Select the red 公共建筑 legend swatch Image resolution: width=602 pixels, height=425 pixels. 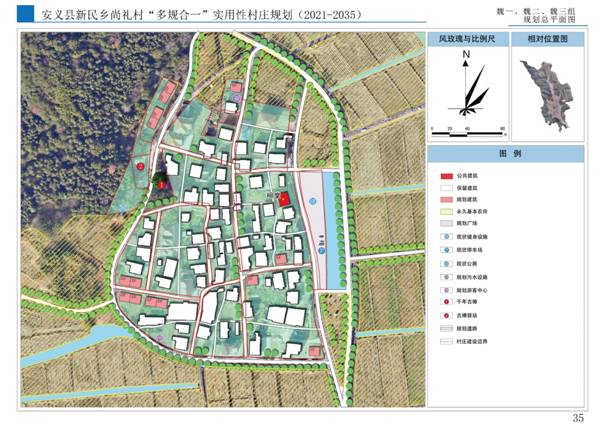point(447,176)
